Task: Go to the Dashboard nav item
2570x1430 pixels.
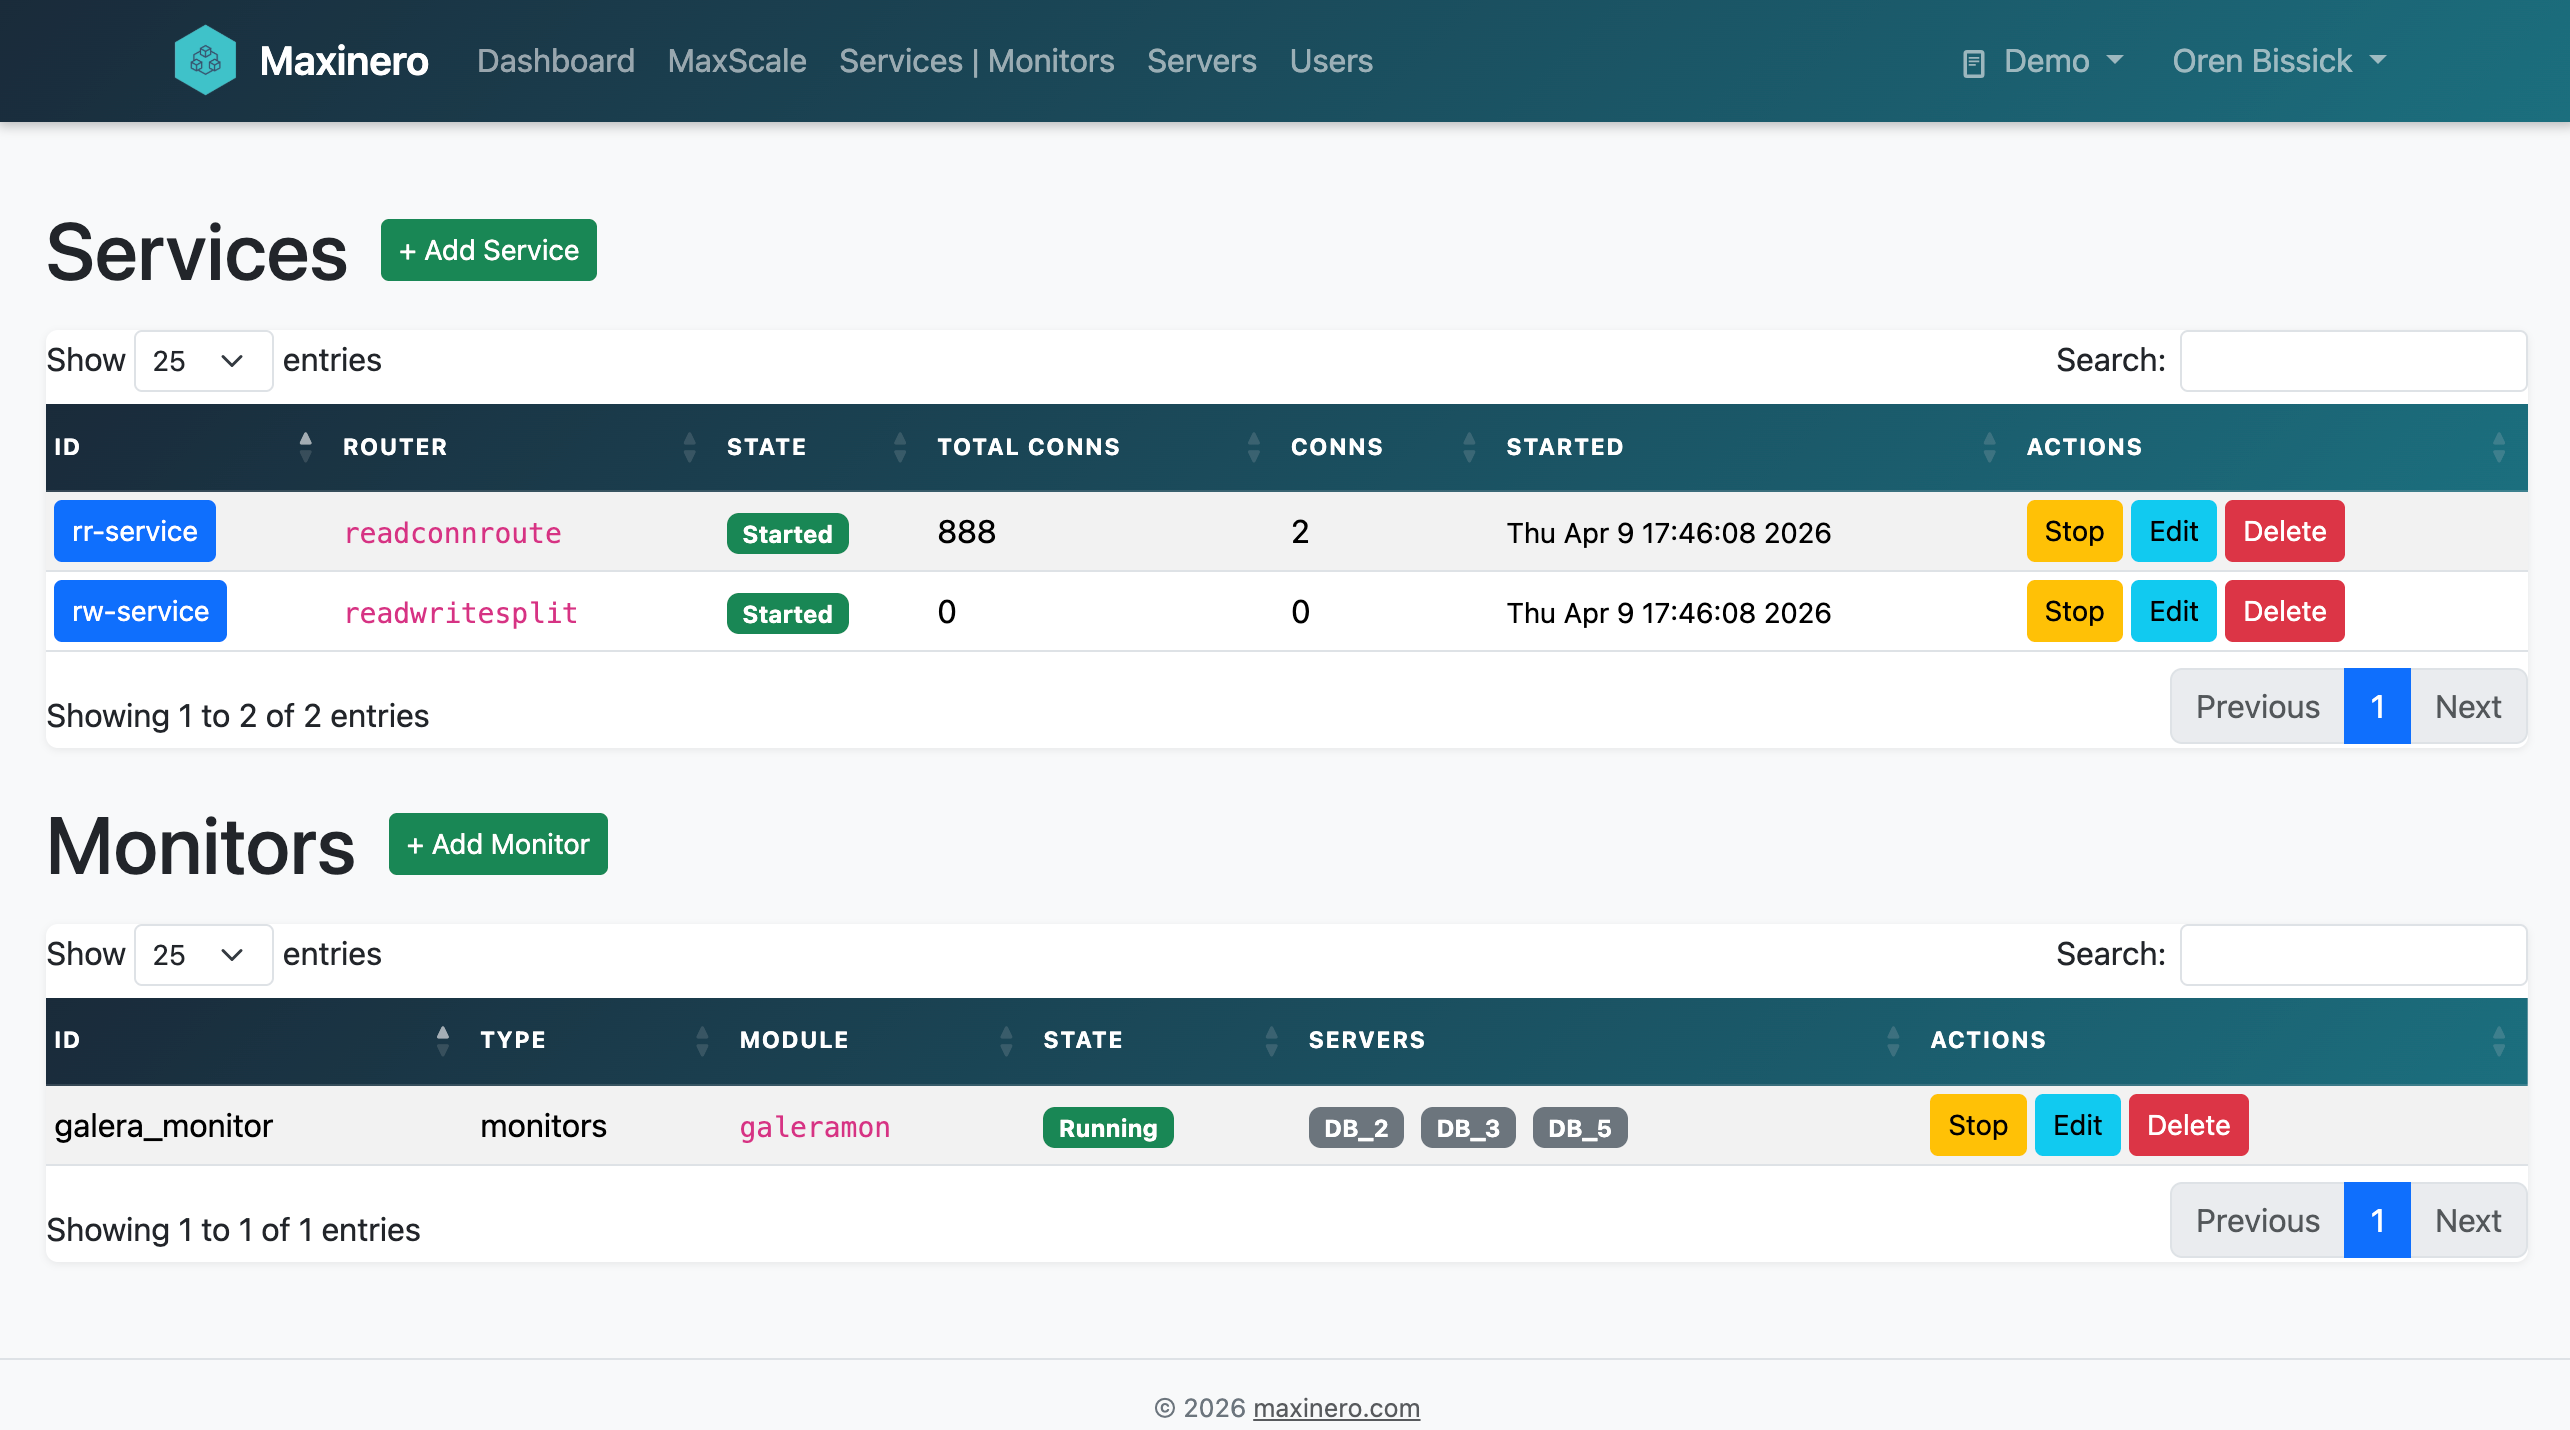Action: [555, 61]
